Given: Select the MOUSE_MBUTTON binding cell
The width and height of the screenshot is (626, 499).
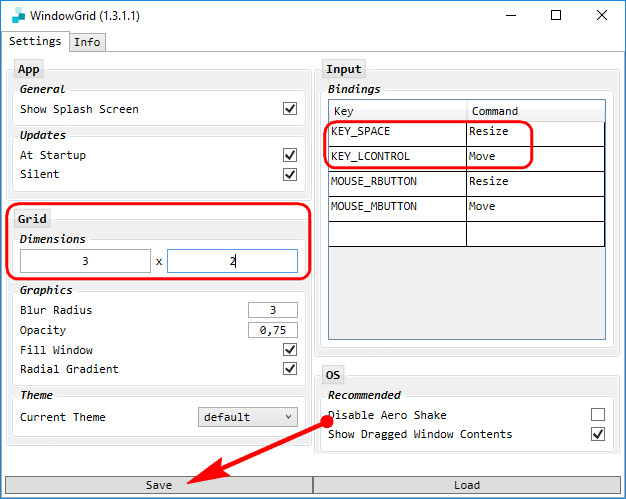Looking at the screenshot, I should pos(397,209).
